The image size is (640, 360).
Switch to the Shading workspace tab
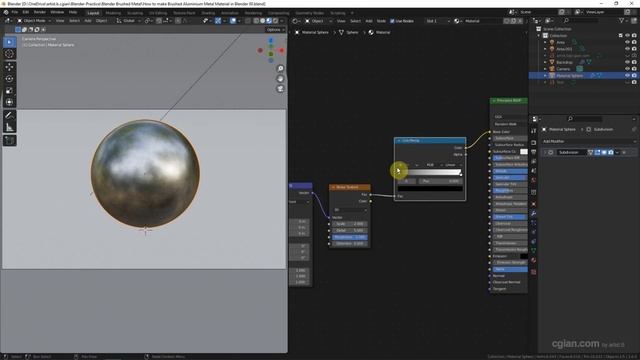(x=207, y=13)
